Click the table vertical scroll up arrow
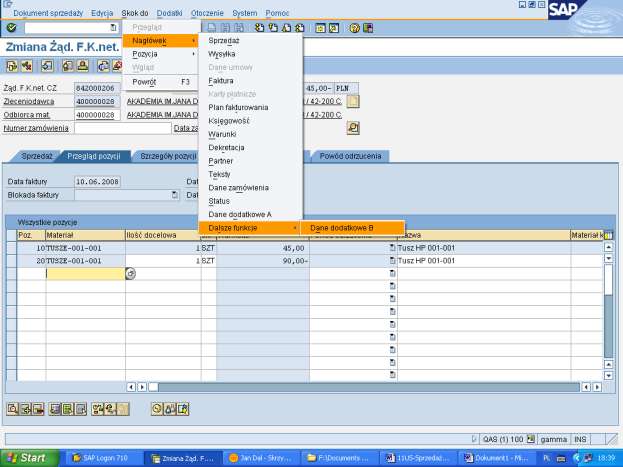The height and width of the screenshot is (467, 623). 608,247
